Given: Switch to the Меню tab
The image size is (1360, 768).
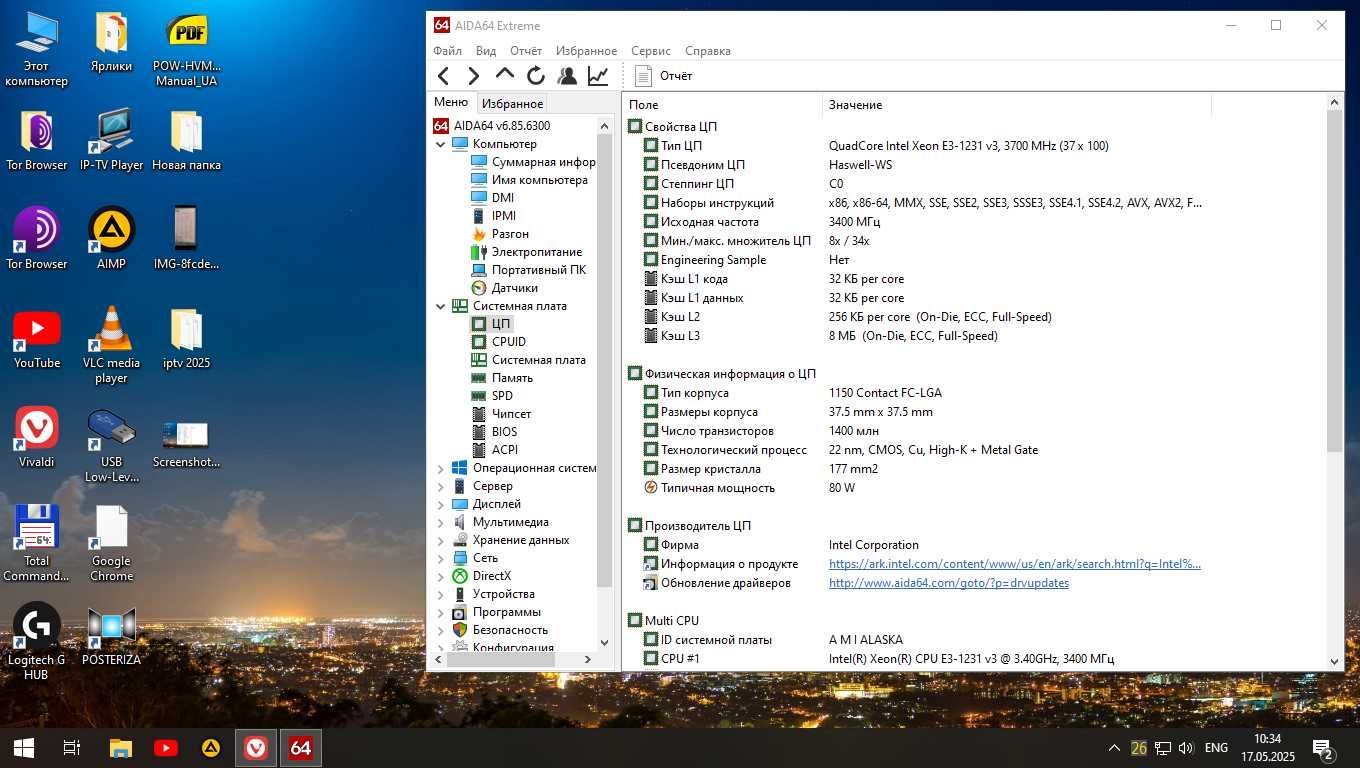Looking at the screenshot, I should tap(451, 102).
